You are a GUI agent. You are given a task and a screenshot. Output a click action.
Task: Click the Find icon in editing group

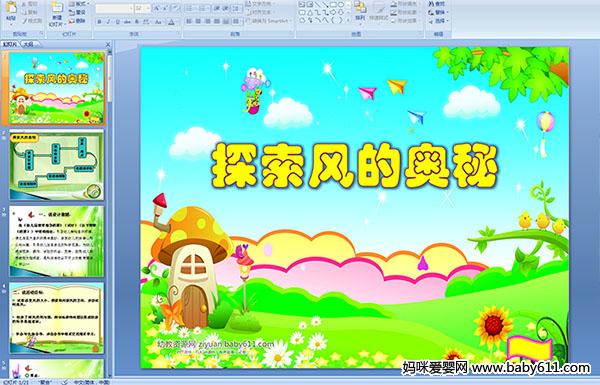click(437, 4)
